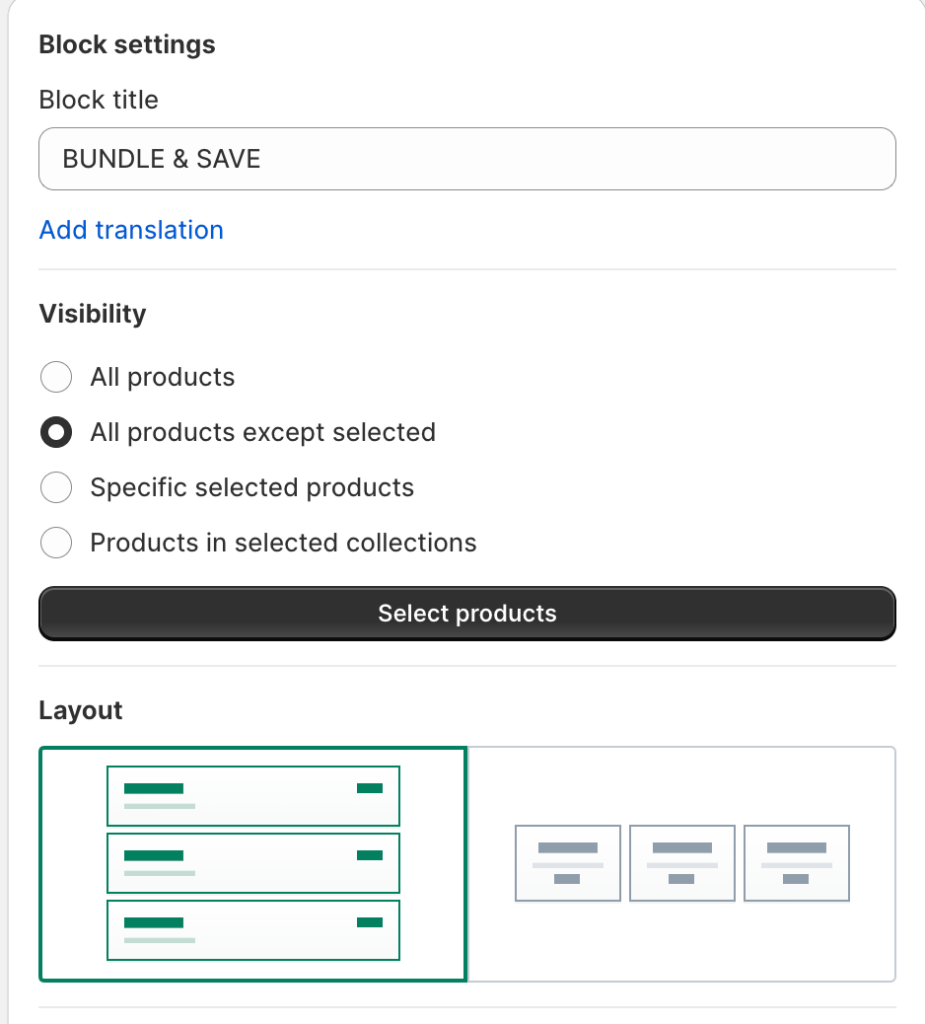Click the "Specific selected products" text label
Viewport: 925px width, 1024px height.
pos(252,487)
